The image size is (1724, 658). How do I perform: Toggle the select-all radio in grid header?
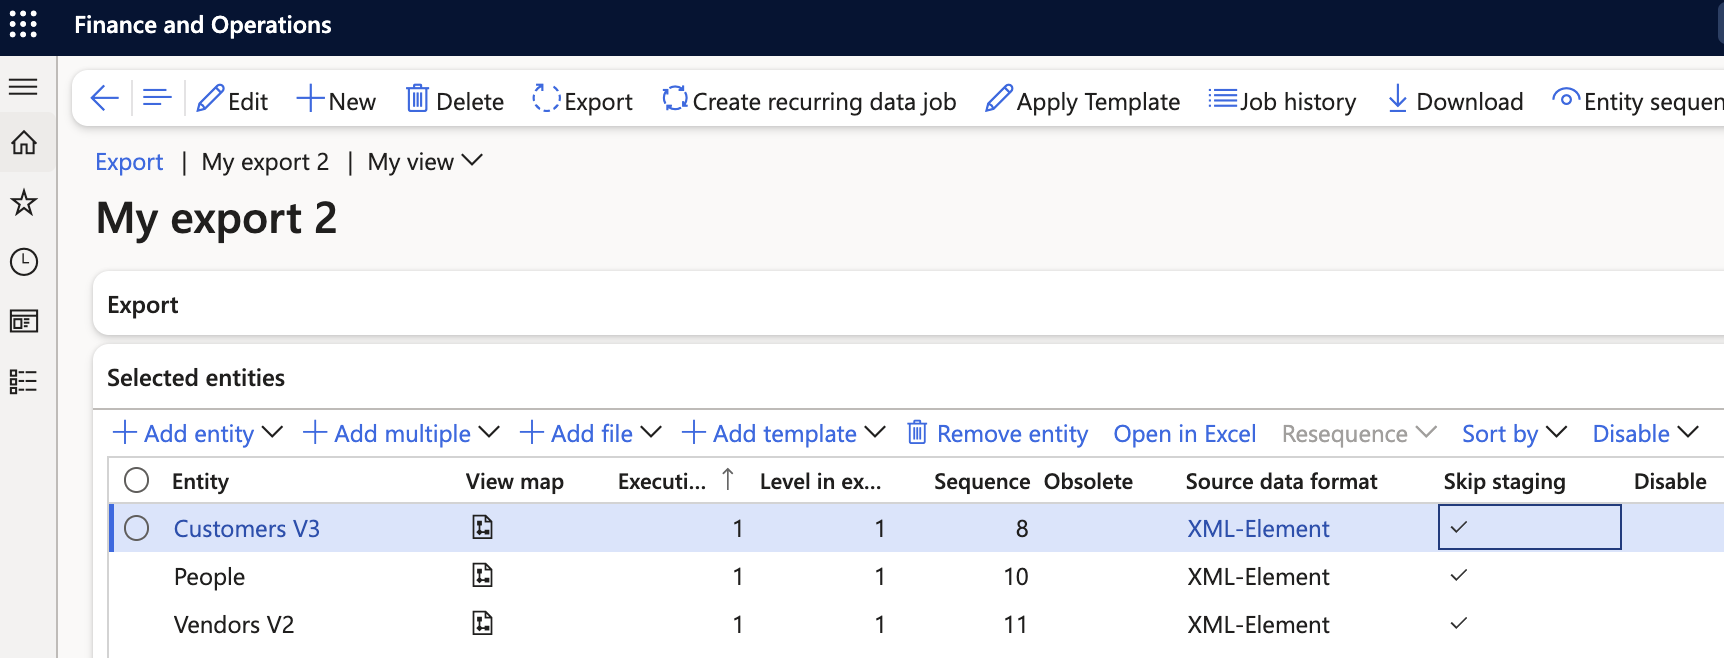(x=137, y=481)
